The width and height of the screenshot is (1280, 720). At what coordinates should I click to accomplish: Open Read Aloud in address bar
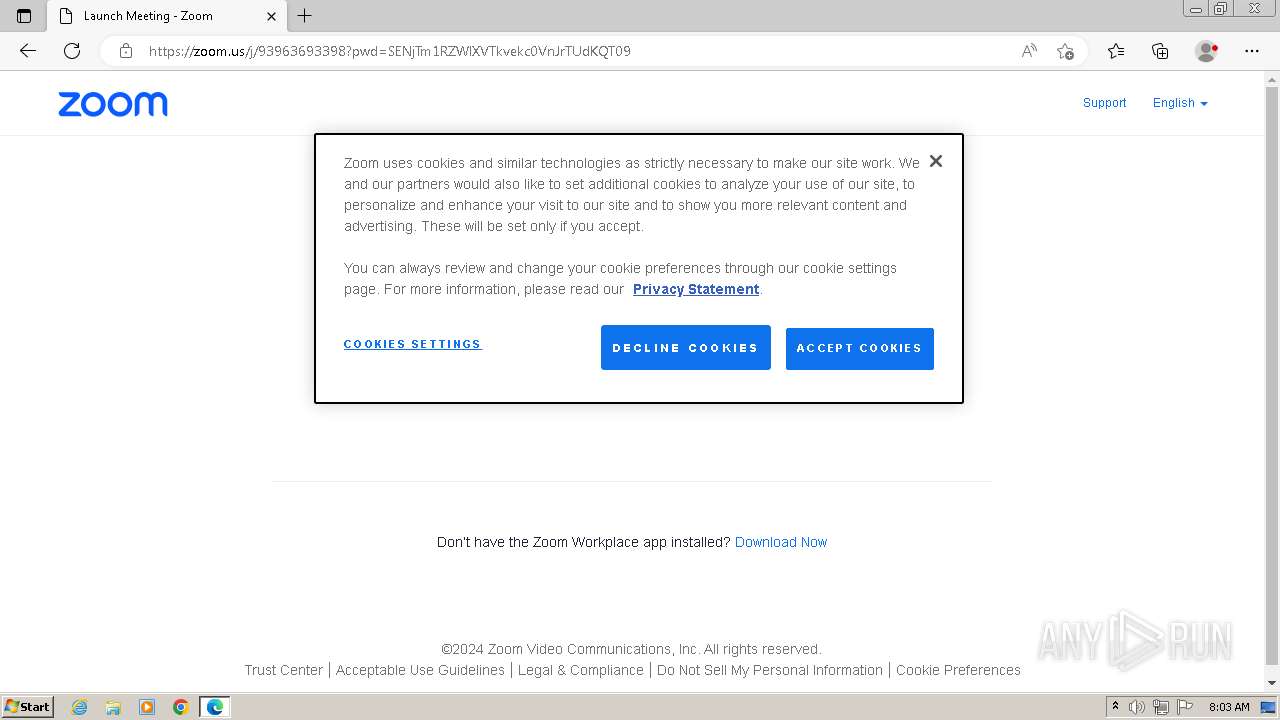click(x=1029, y=51)
